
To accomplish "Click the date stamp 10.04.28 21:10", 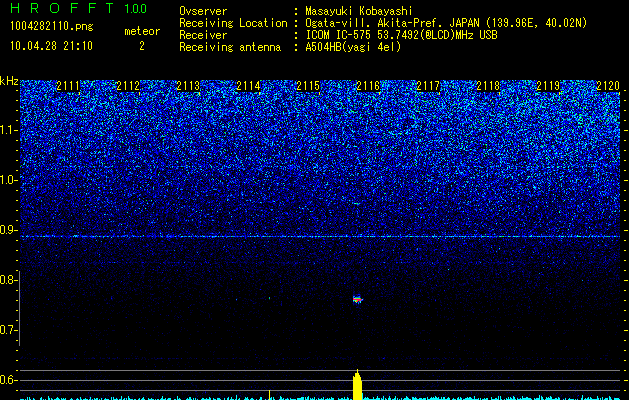I will (51, 46).
